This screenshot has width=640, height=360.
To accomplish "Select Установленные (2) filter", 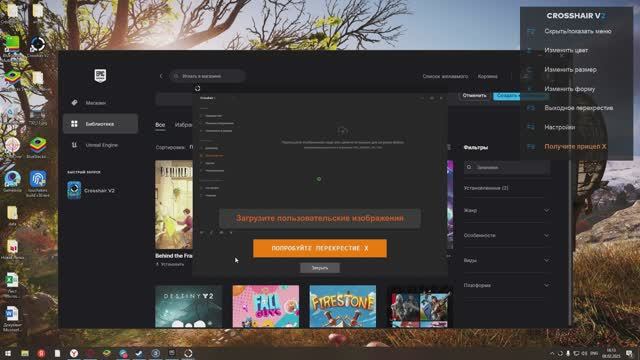I will [486, 188].
